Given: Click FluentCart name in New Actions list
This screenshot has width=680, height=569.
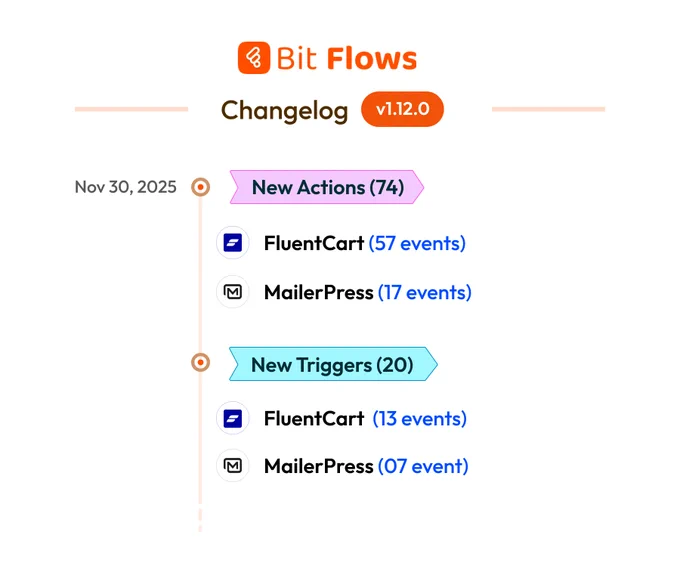Looking at the screenshot, I should (x=314, y=243).
